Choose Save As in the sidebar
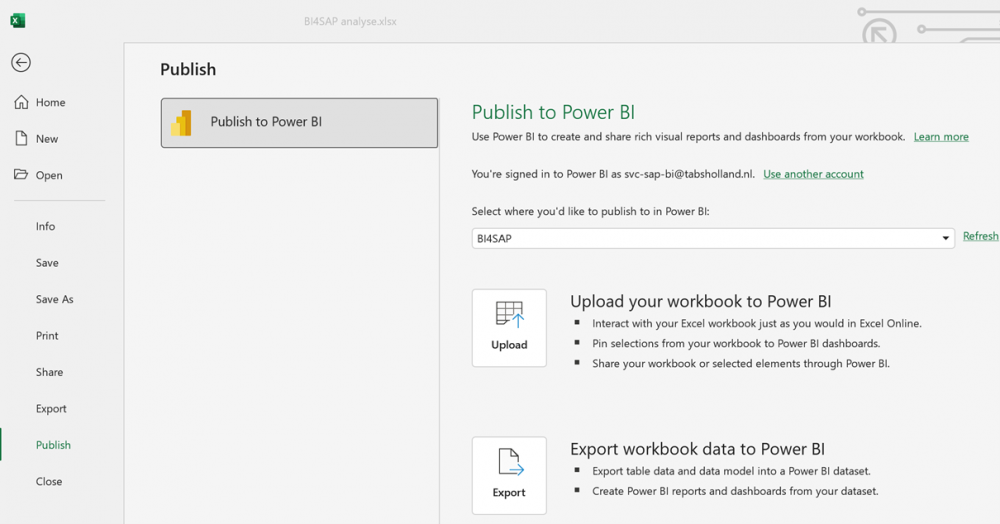 point(53,299)
